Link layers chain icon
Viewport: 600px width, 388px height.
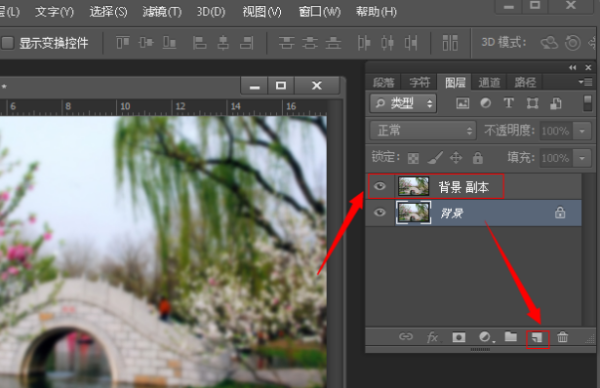406,337
